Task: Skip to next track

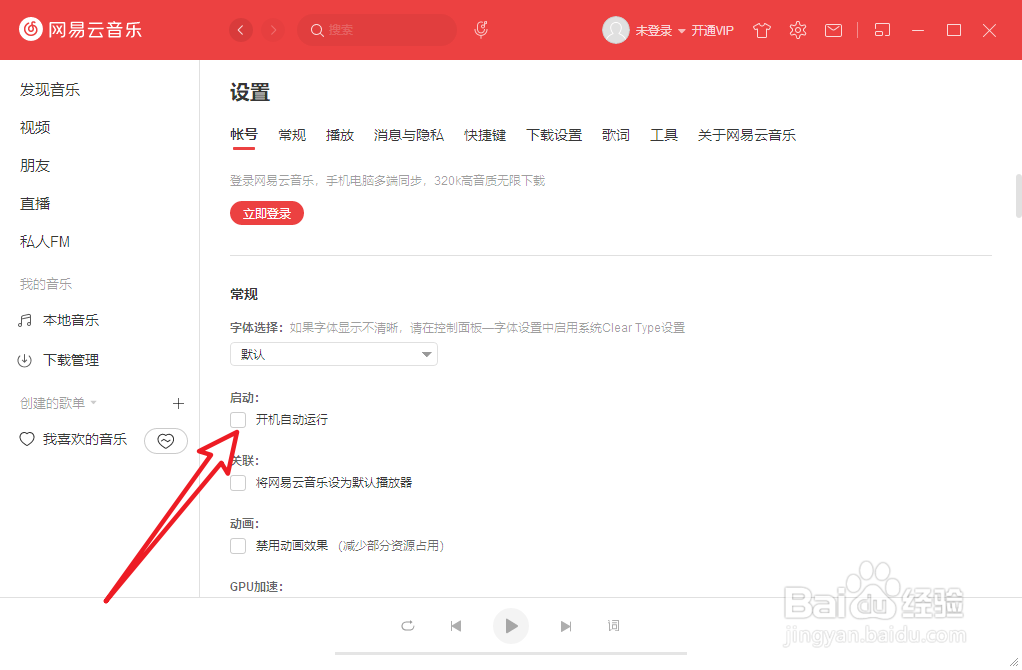Action: 566,626
